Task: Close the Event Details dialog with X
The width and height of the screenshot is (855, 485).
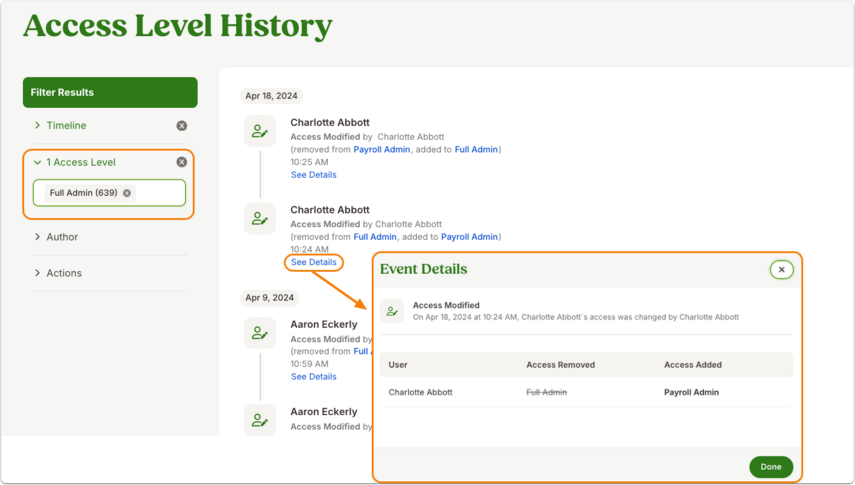Action: coord(781,270)
